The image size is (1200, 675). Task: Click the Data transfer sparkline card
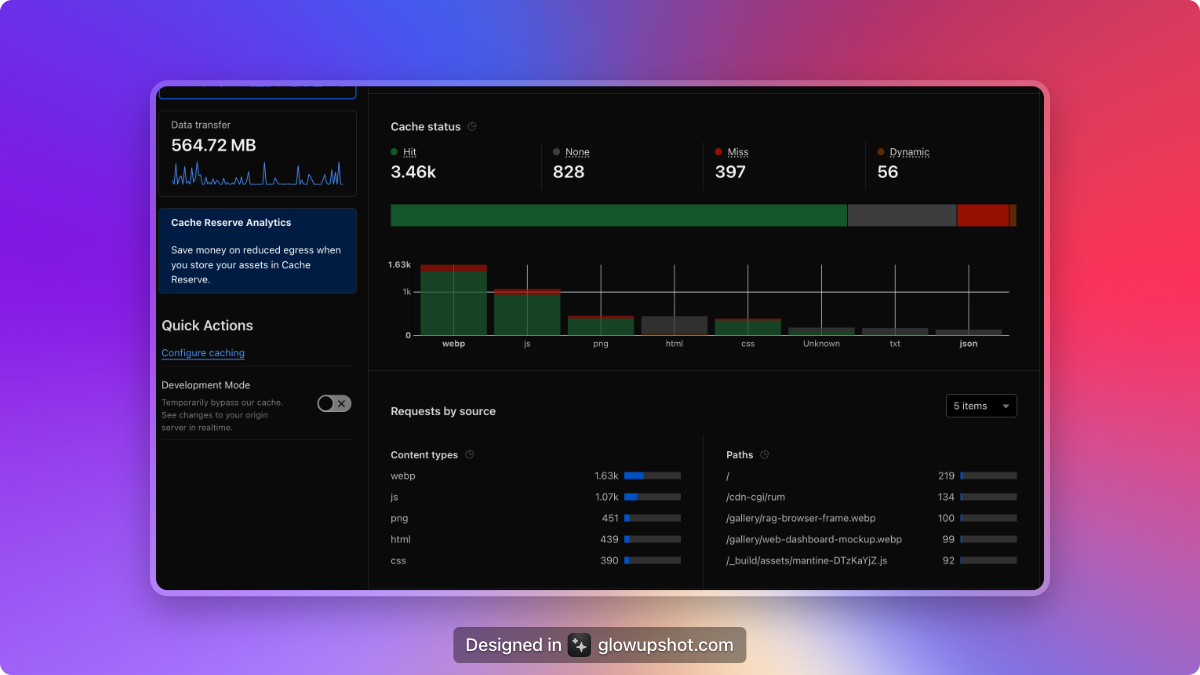(257, 154)
